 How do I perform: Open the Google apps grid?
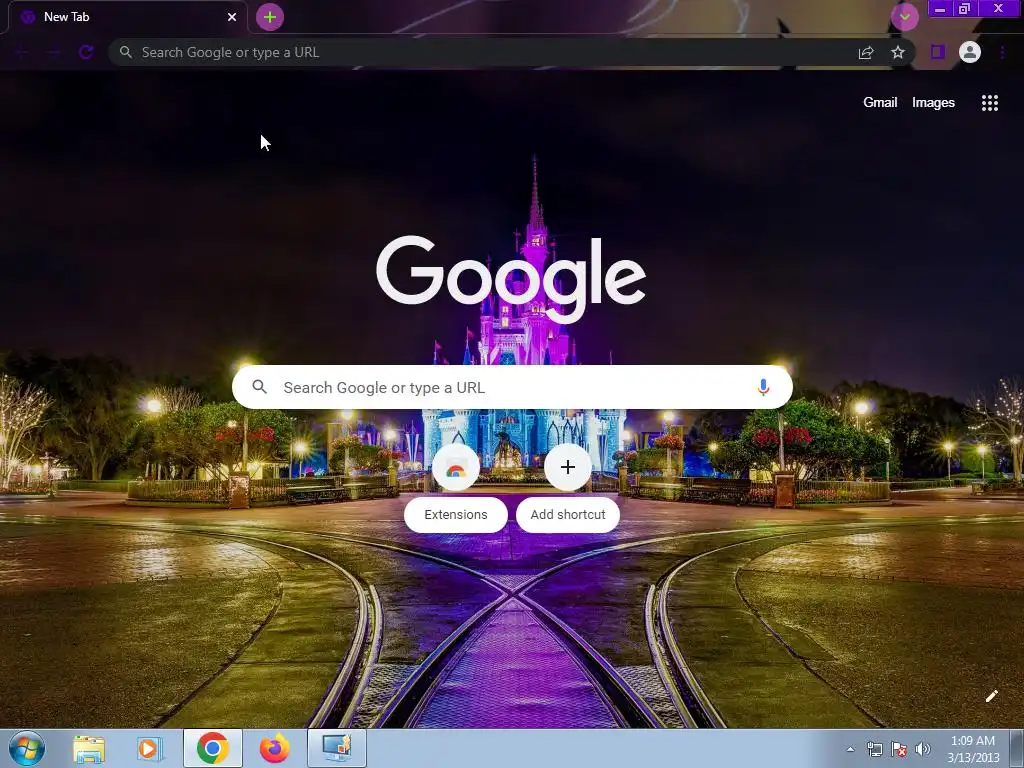(989, 103)
